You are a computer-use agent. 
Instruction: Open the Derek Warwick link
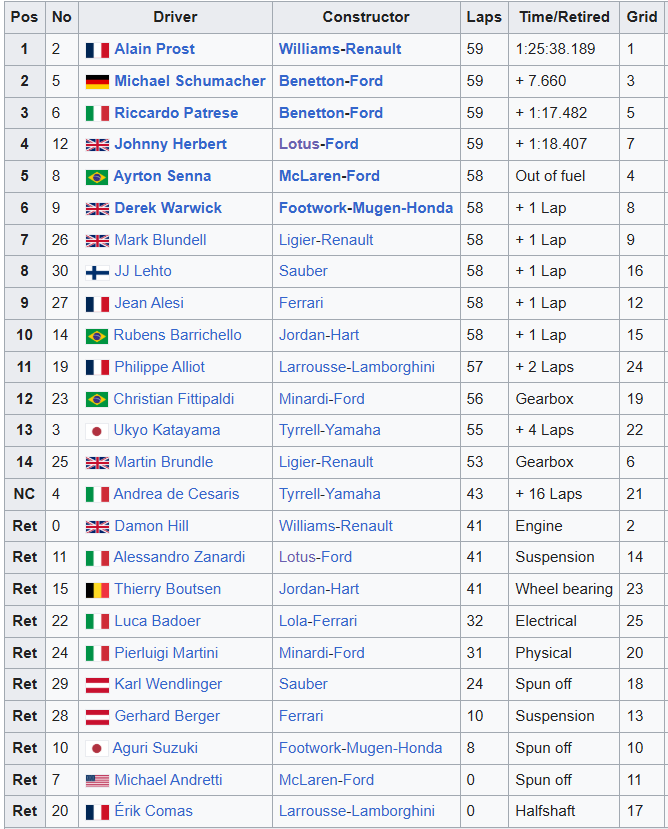[168, 208]
